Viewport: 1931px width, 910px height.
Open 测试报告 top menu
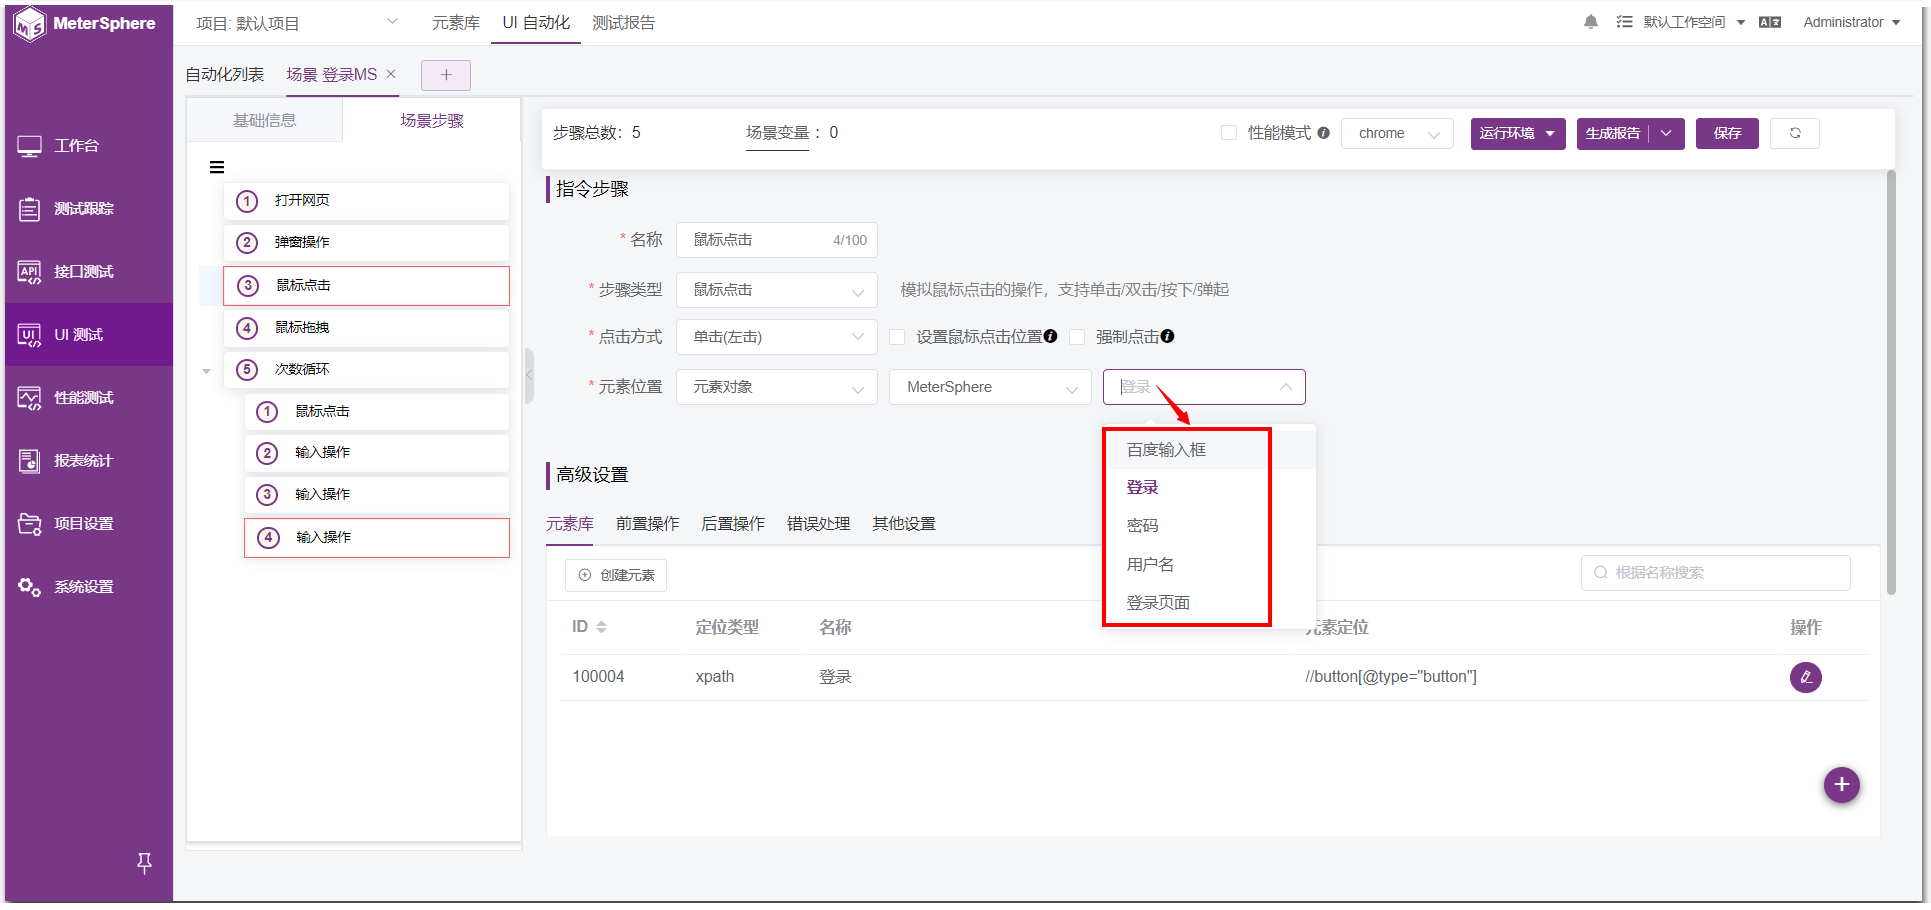pyautogui.click(x=623, y=23)
